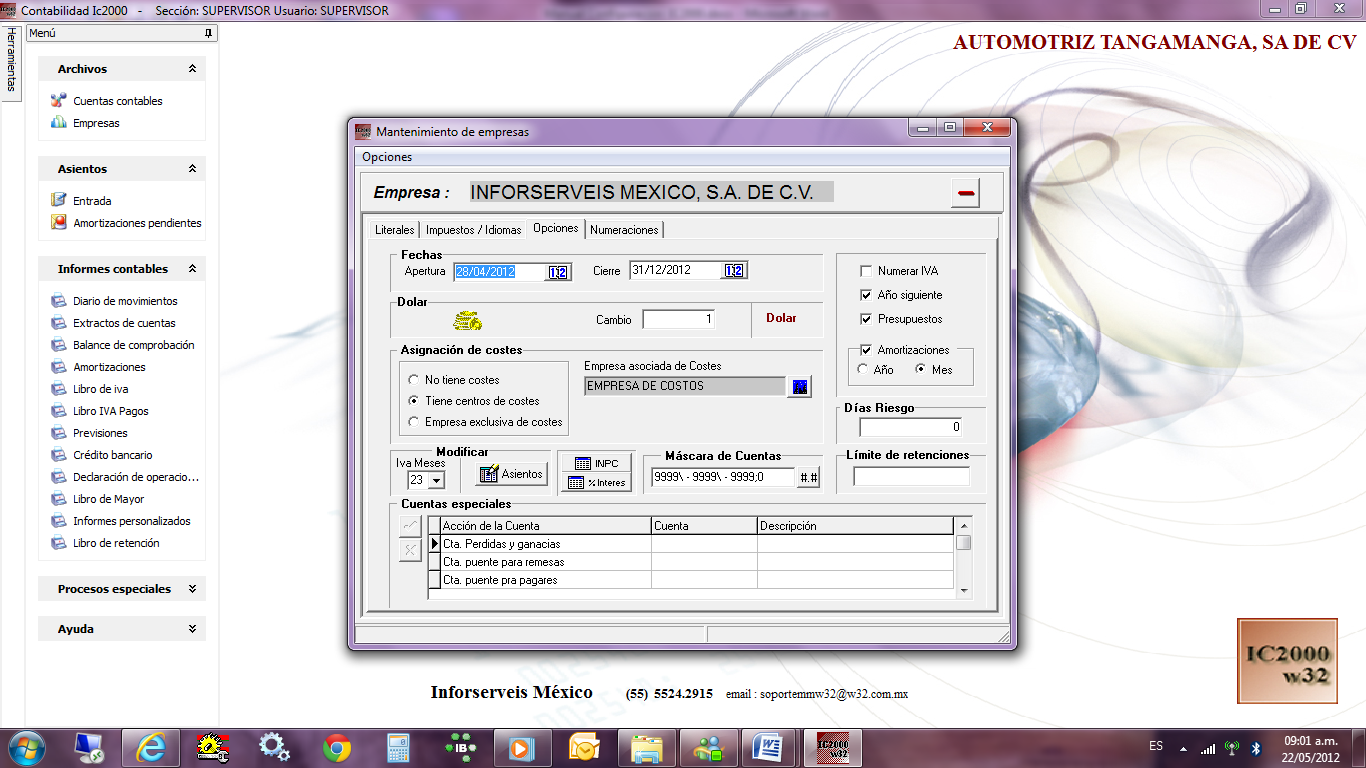This screenshot has height=768, width=1366.
Task: Toggle the Amortizaciones checkbox
Action: point(866,350)
